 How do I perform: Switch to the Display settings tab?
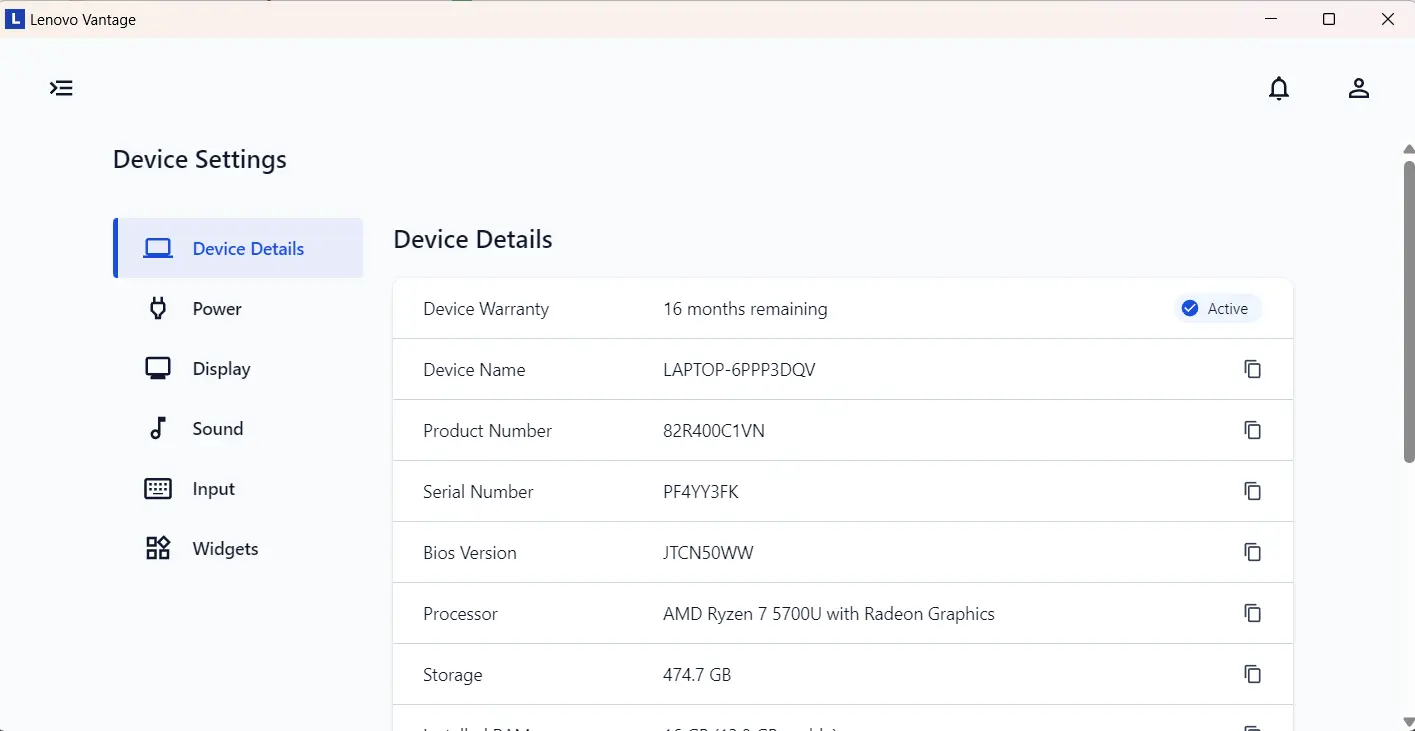[x=238, y=368]
